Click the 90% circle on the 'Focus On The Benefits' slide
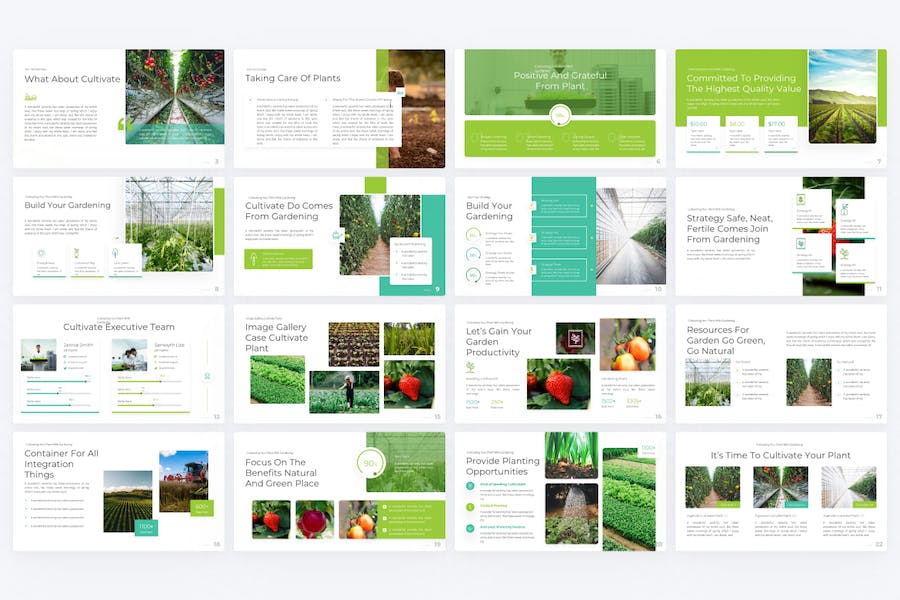Screen dimensions: 900x600 [x=370, y=463]
